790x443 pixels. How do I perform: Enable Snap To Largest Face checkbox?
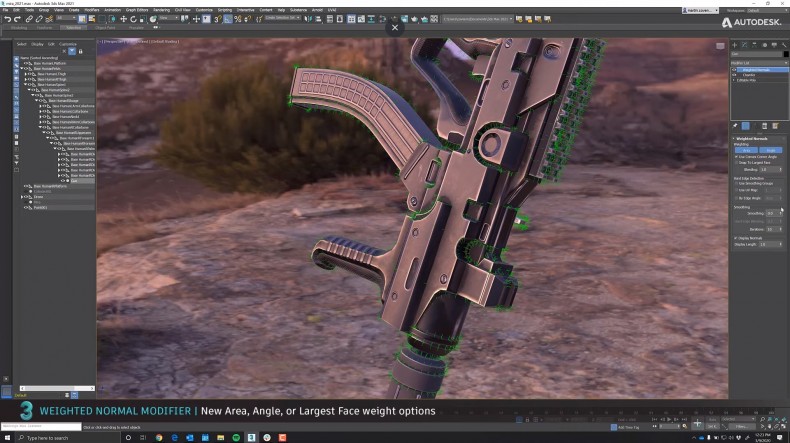(736, 163)
